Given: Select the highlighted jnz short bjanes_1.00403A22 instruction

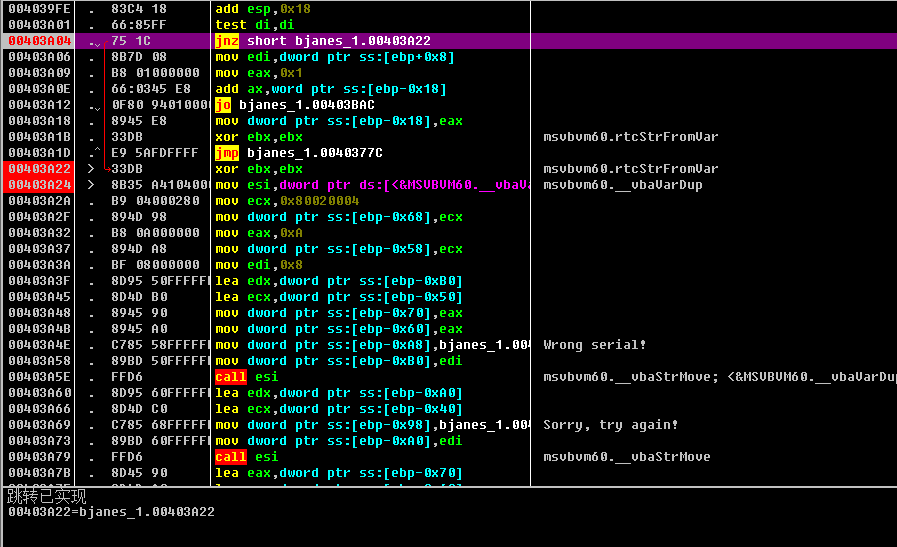Looking at the screenshot, I should (x=322, y=41).
